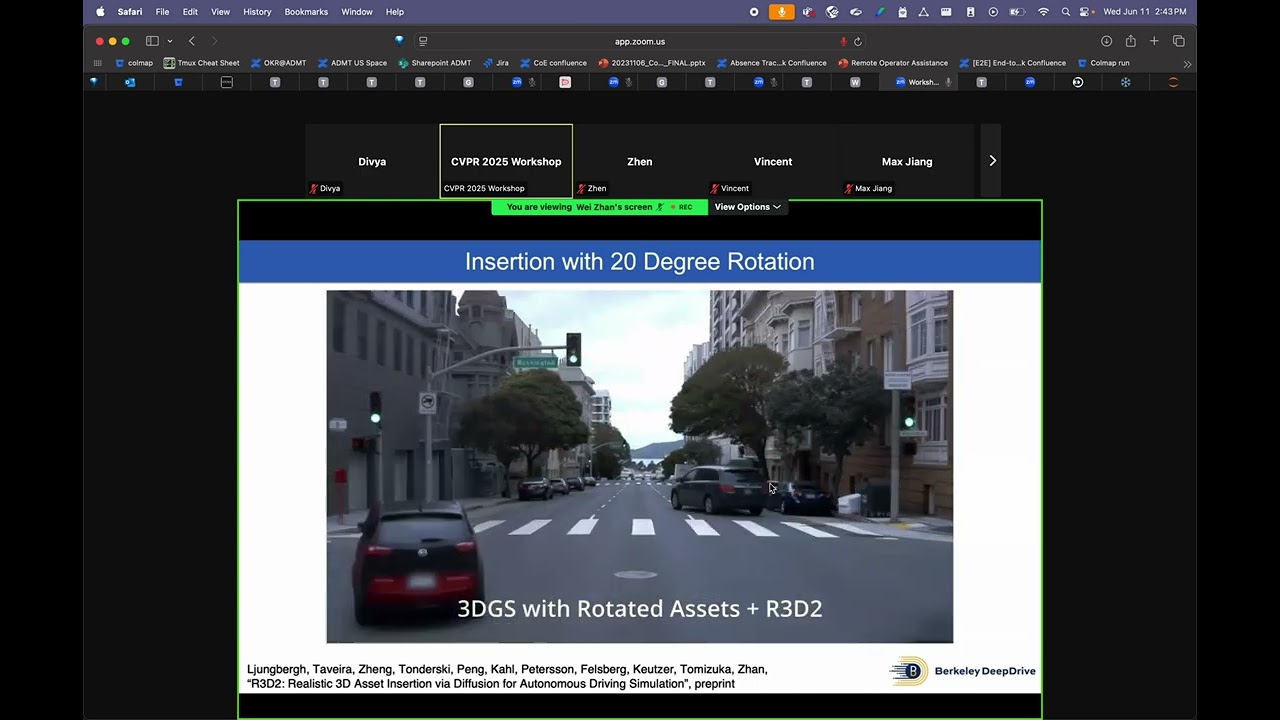The width and height of the screenshot is (1280, 720).
Task: Open the Share sheet in Safari
Action: tap(1130, 41)
